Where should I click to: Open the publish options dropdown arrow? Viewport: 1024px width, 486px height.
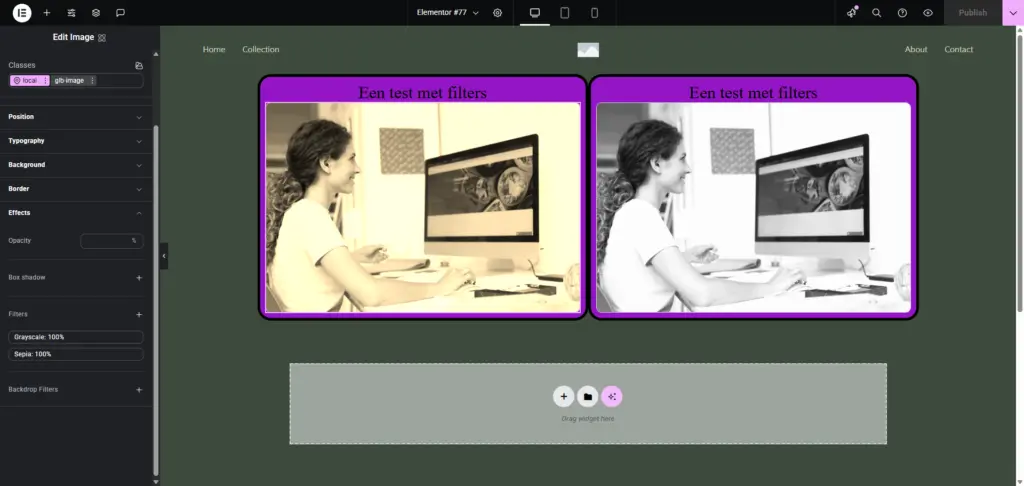coord(1013,12)
